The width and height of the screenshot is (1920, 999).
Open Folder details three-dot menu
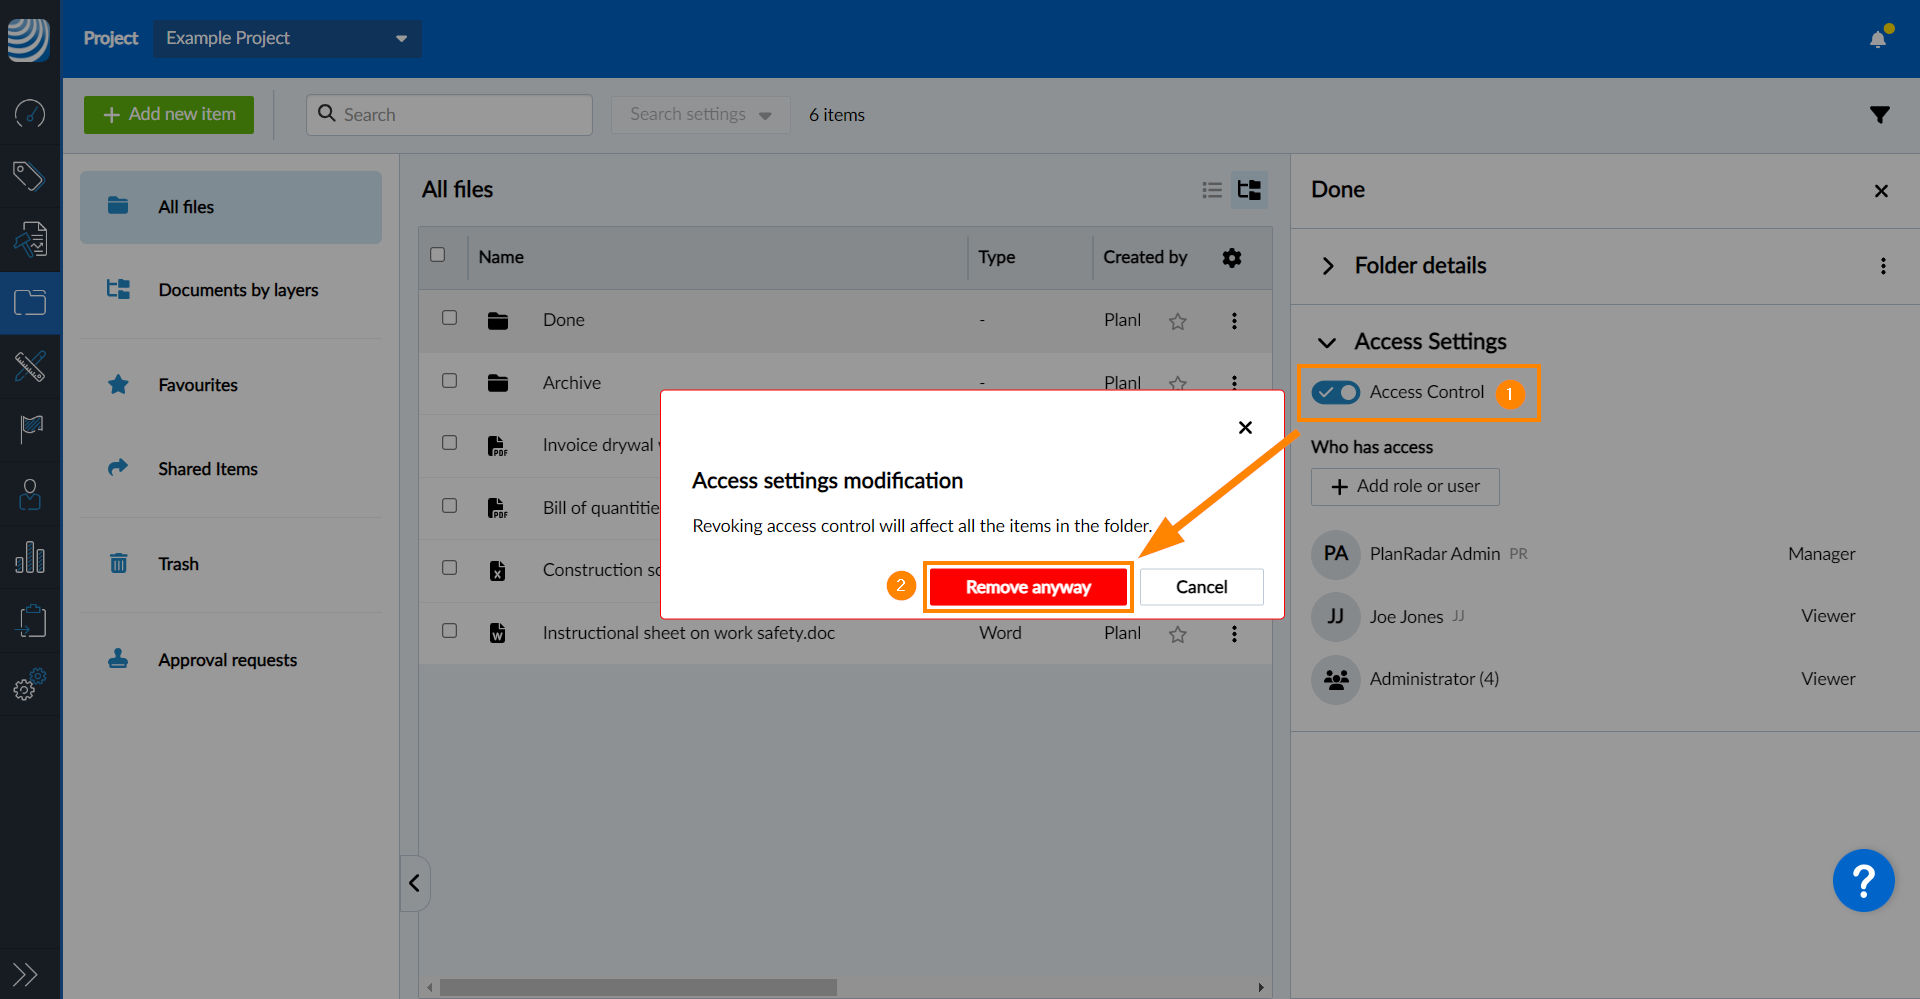tap(1883, 266)
